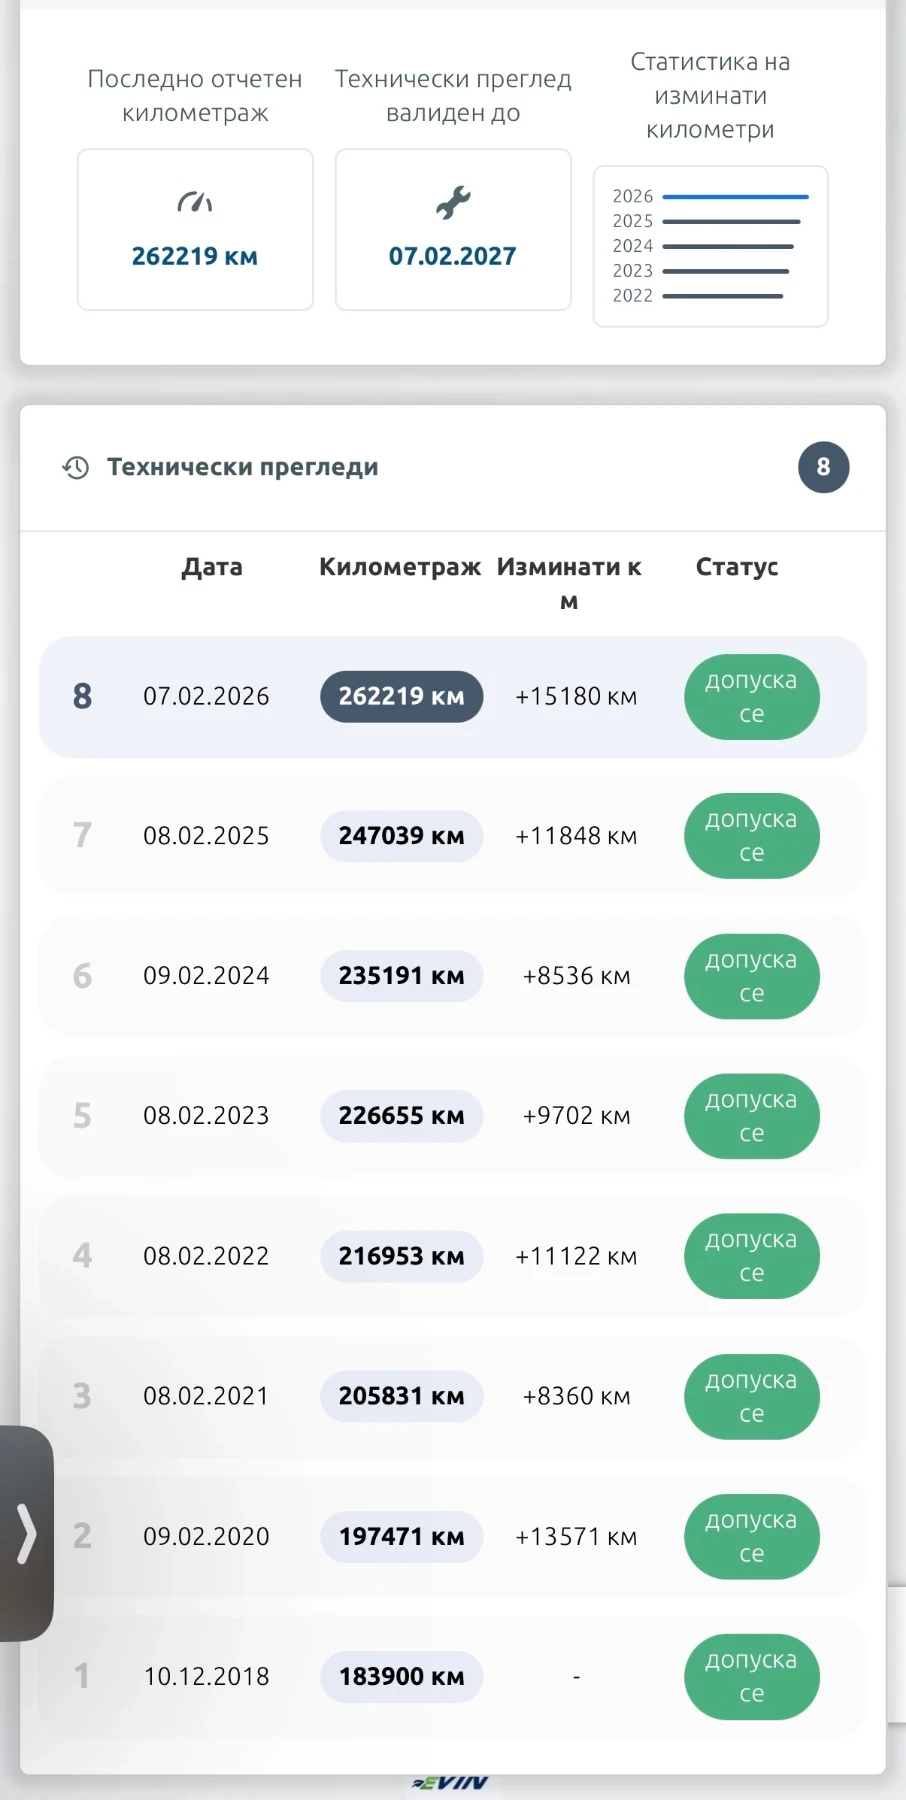Open the mileage statistics chart thumbnail
This screenshot has width=906, height=1800.
click(711, 246)
